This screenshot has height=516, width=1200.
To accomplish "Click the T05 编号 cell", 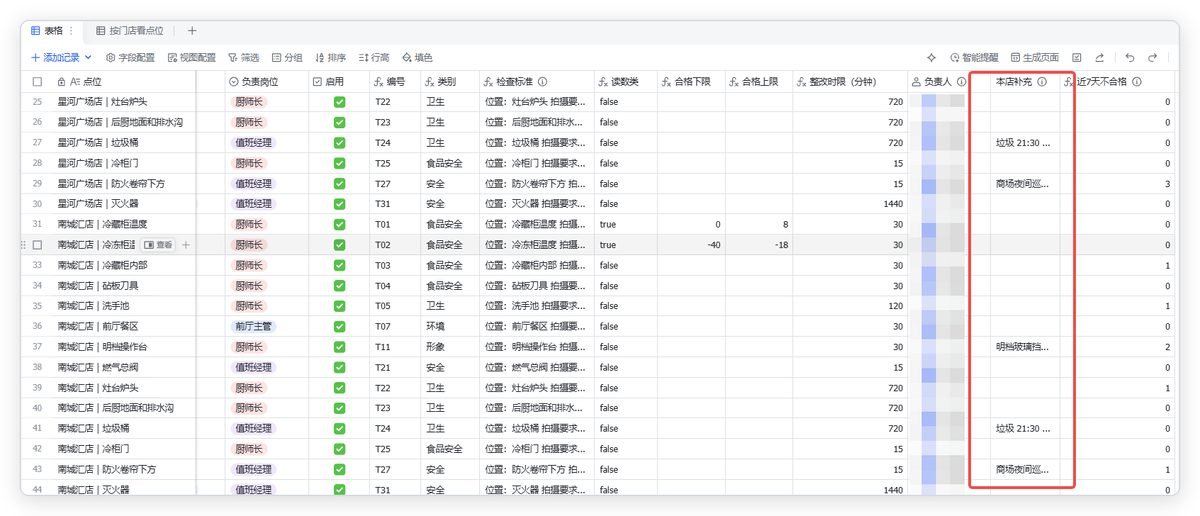I will click(x=394, y=306).
